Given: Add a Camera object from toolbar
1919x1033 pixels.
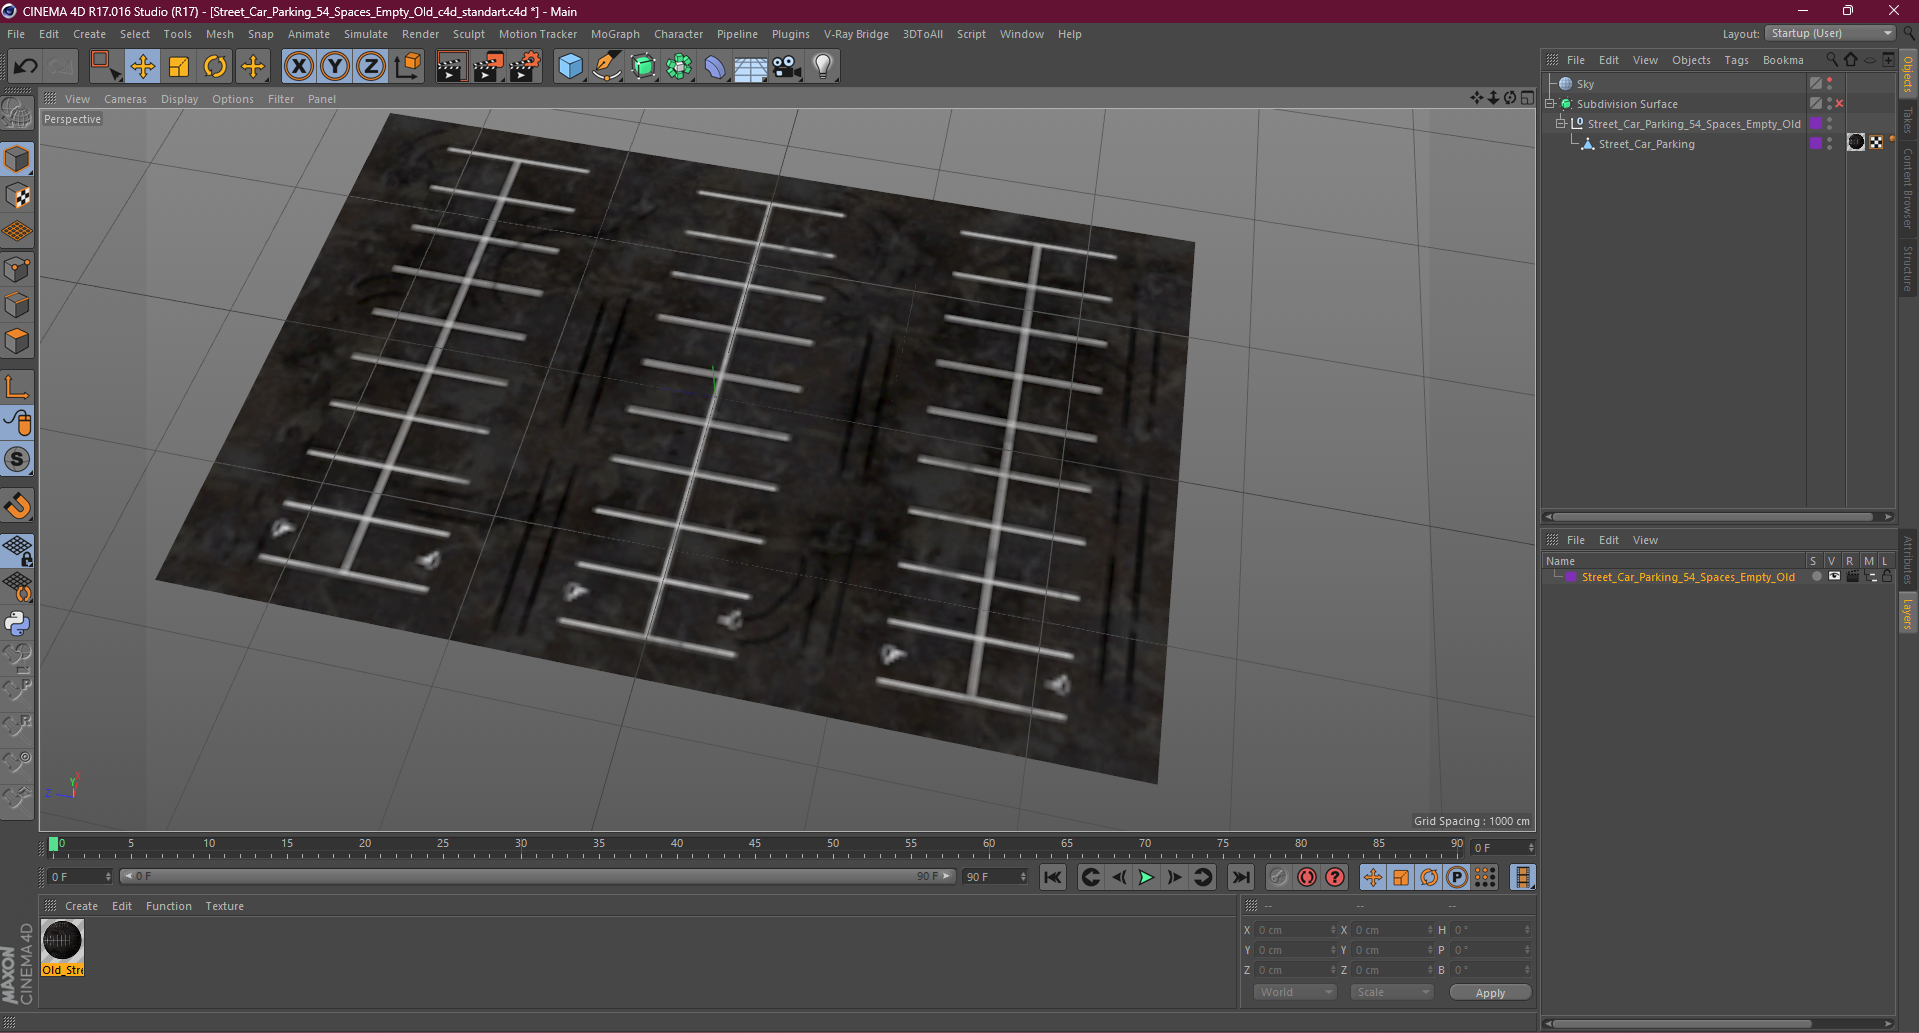Looking at the screenshot, I should [x=787, y=67].
